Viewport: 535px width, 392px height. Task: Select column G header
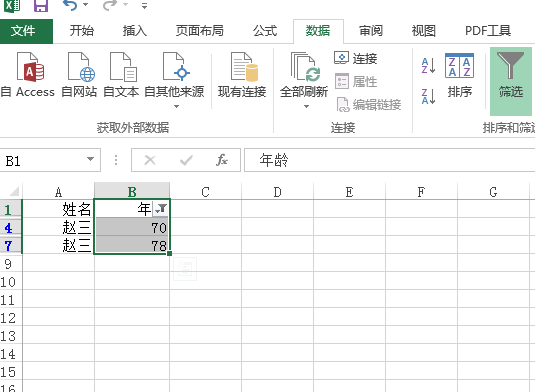click(493, 192)
